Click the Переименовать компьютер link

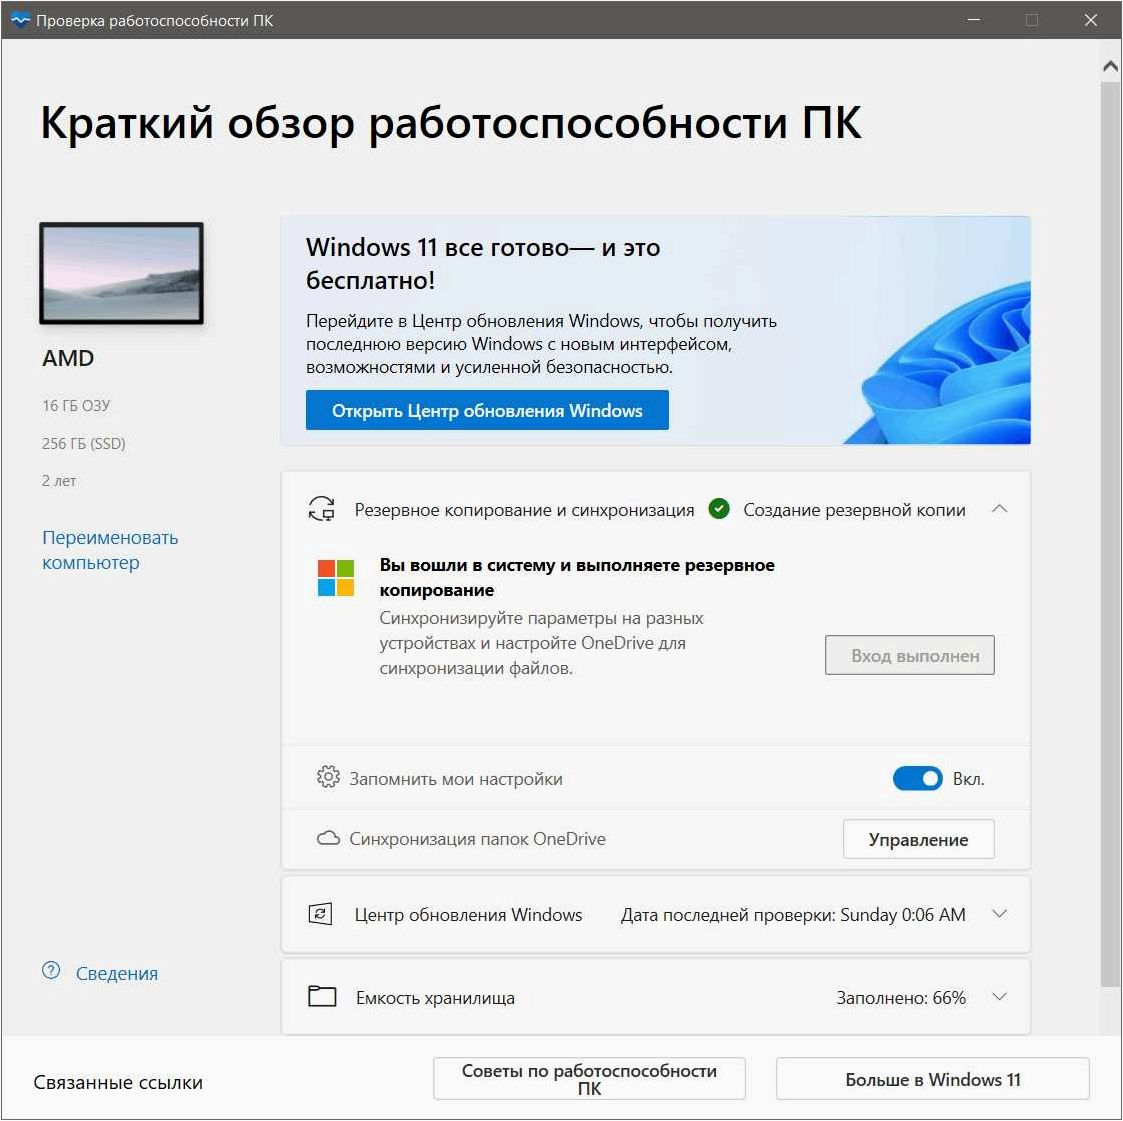[110, 550]
